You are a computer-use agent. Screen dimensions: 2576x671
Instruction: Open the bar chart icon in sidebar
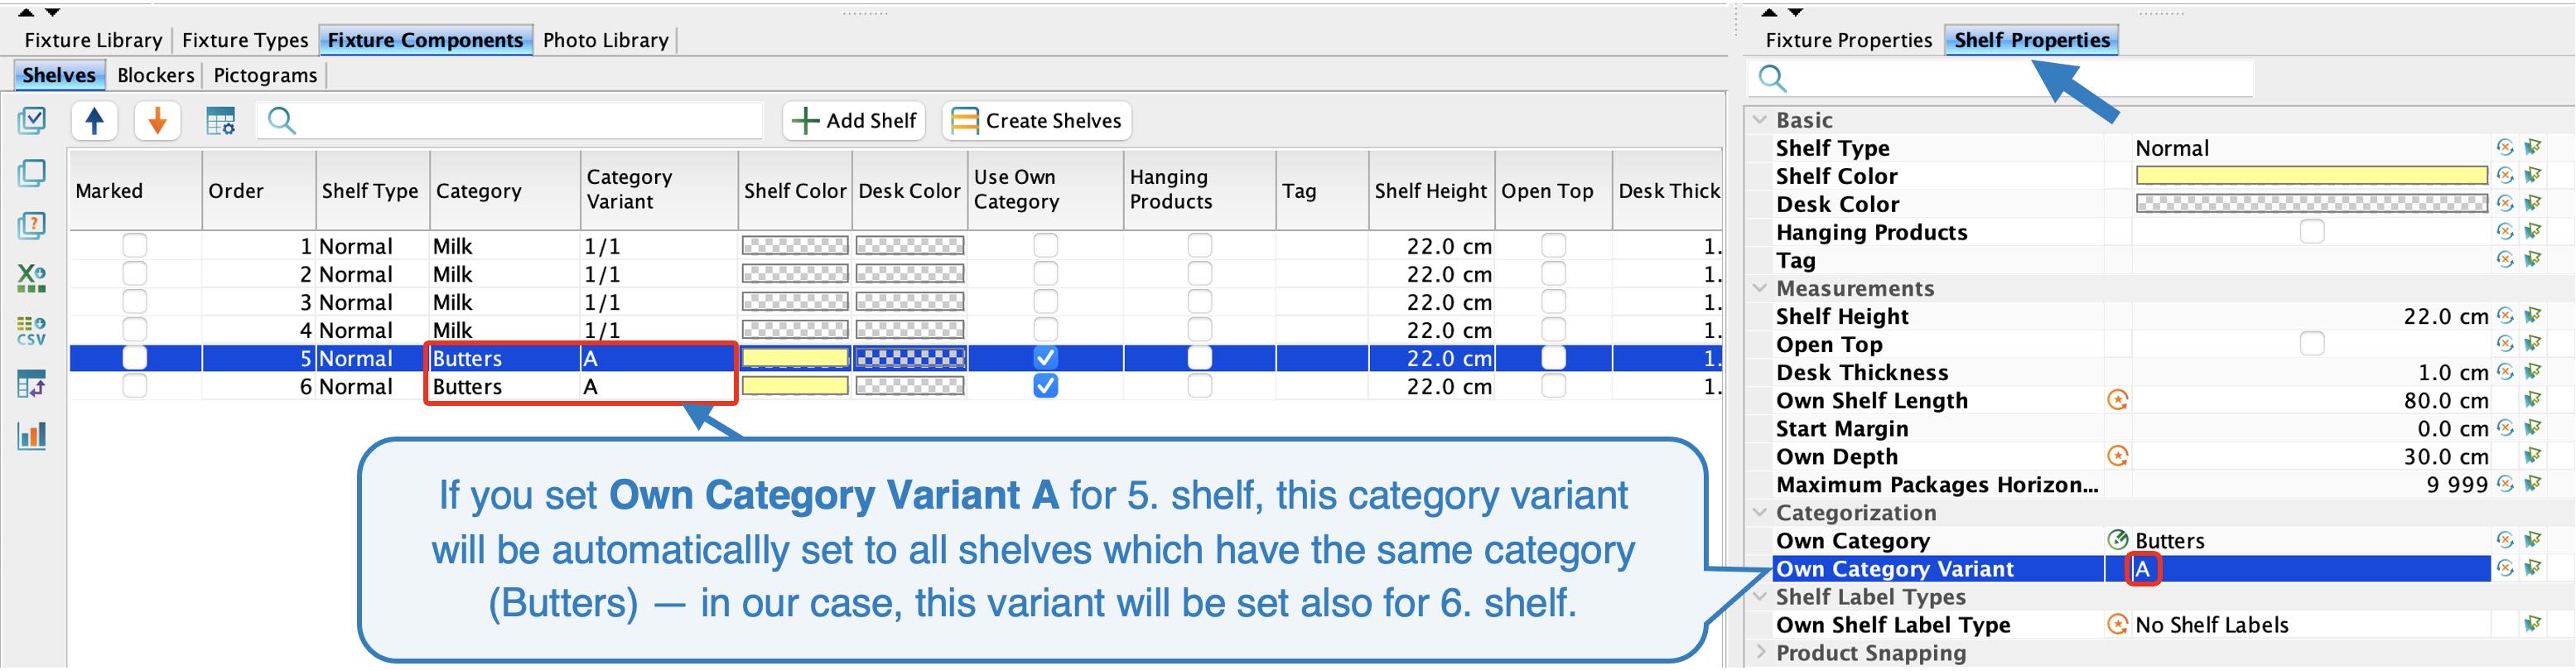pos(31,435)
